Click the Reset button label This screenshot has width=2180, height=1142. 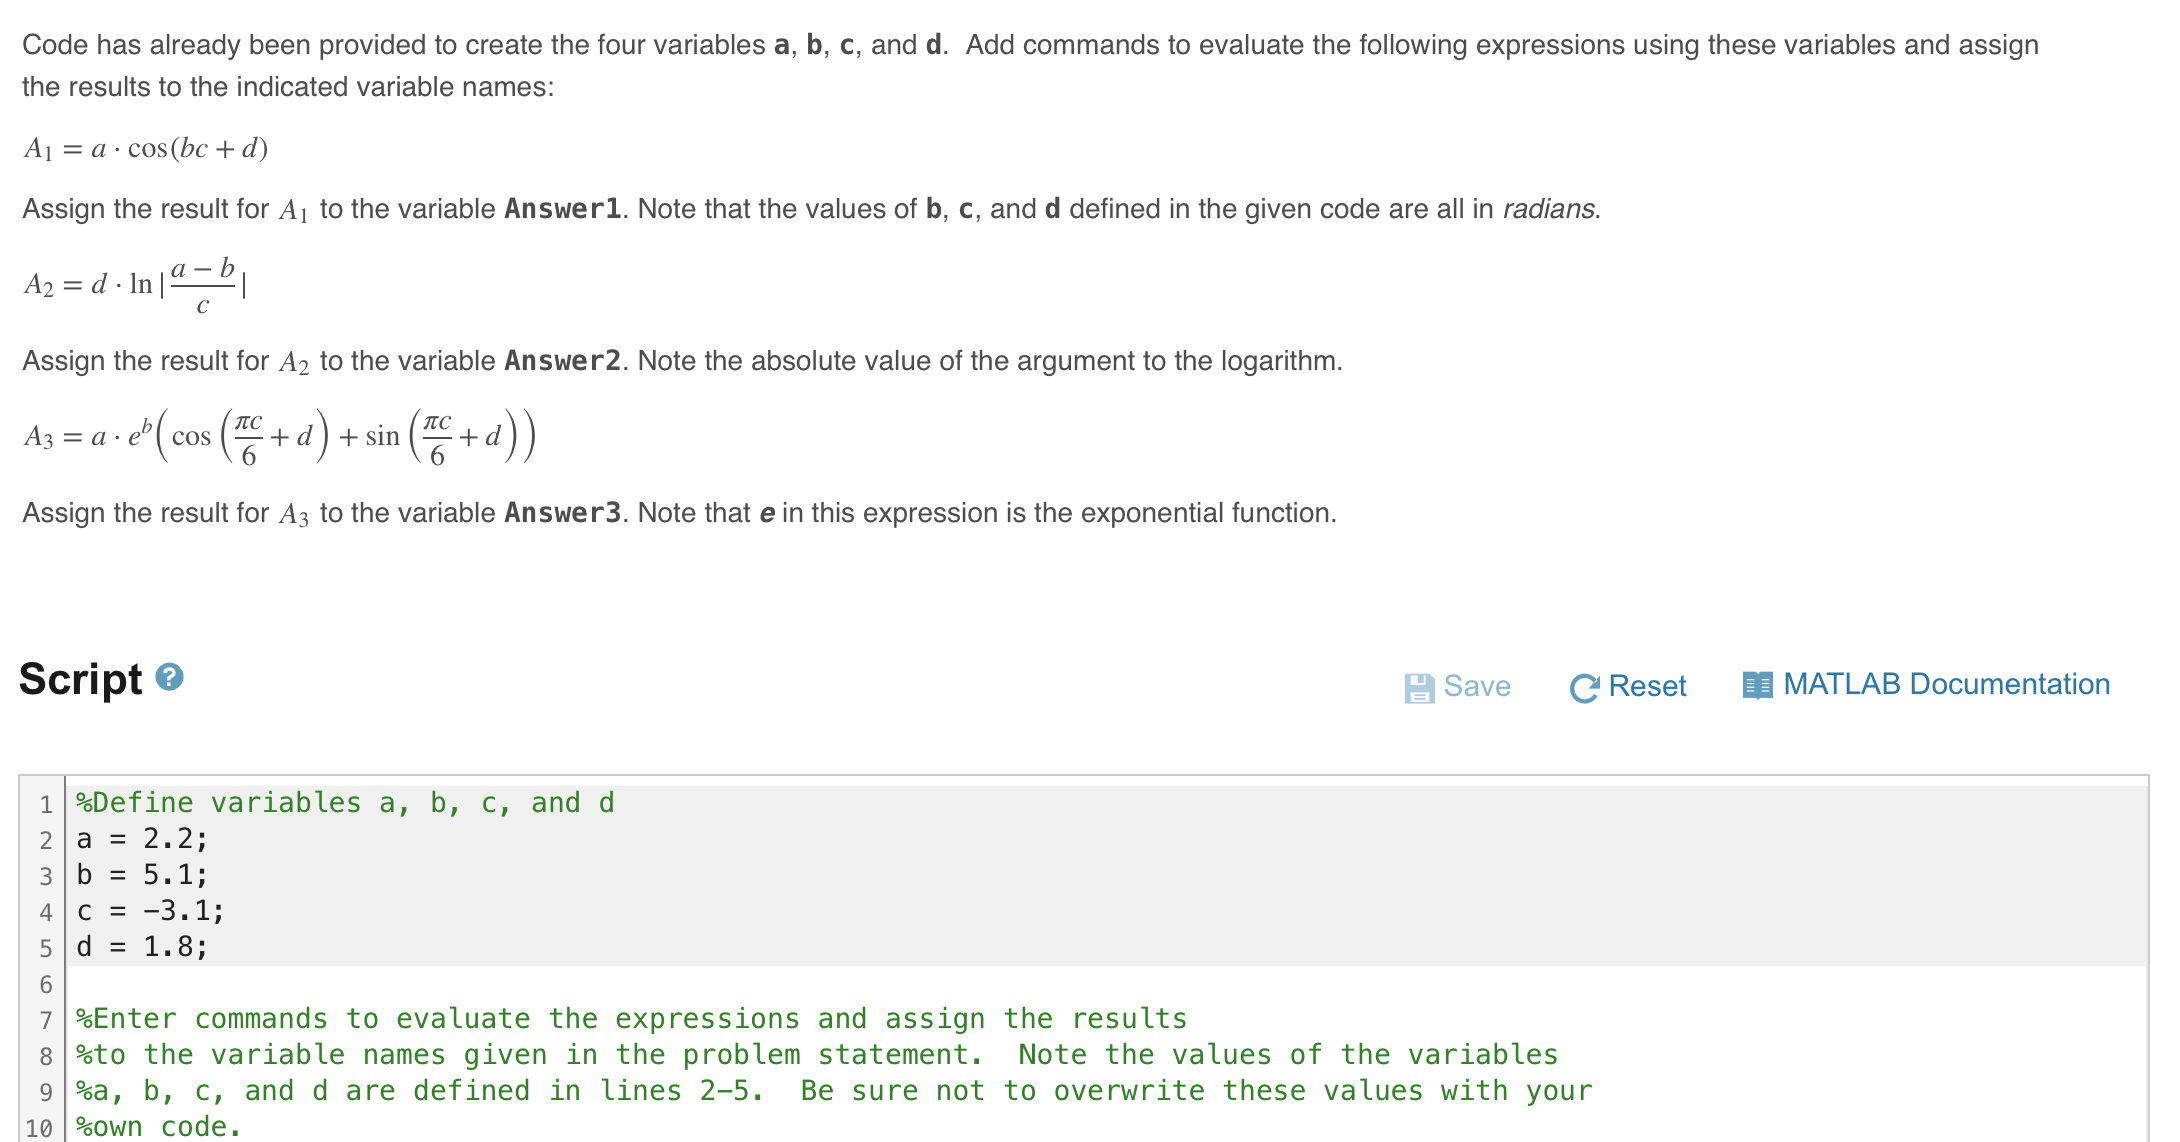pos(1647,686)
